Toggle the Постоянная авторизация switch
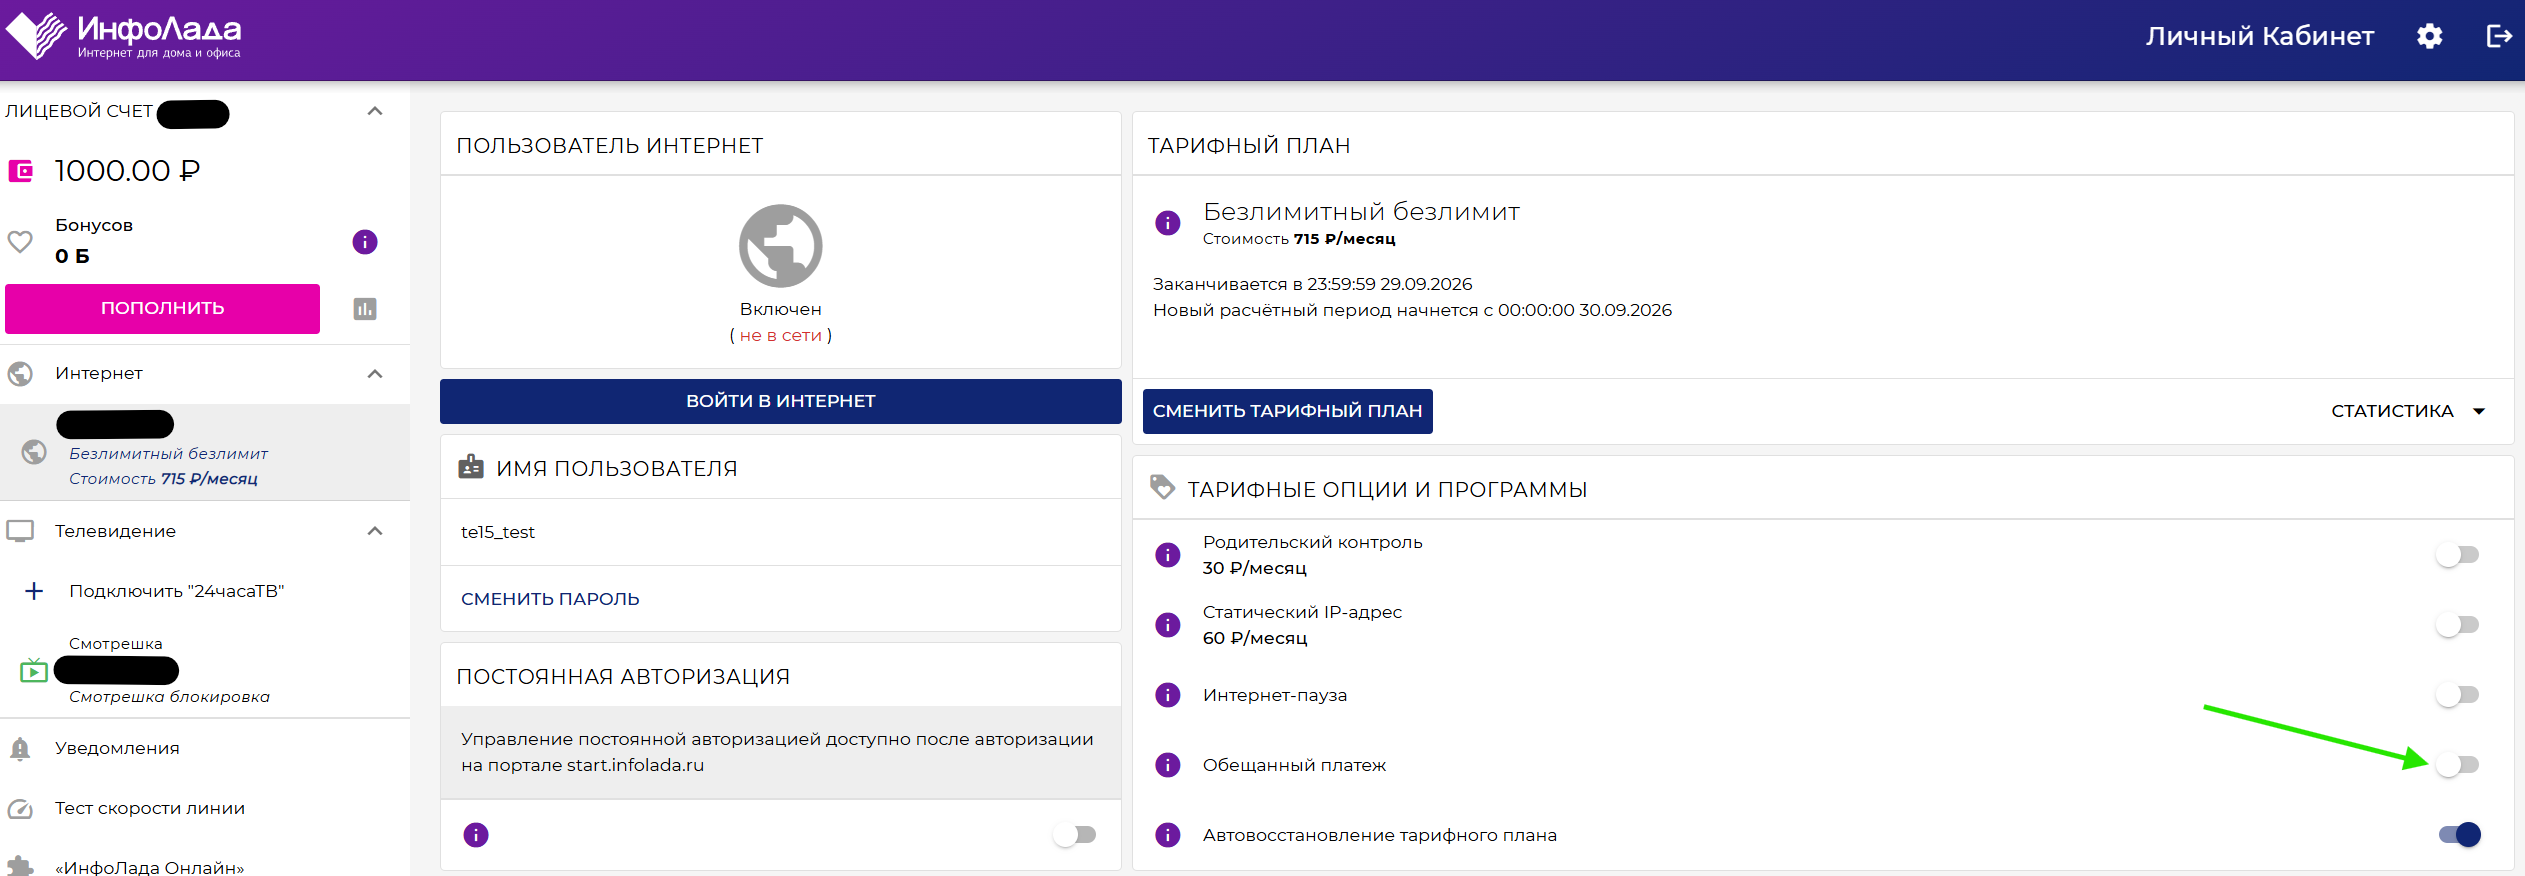This screenshot has width=2525, height=876. pyautogui.click(x=1075, y=835)
